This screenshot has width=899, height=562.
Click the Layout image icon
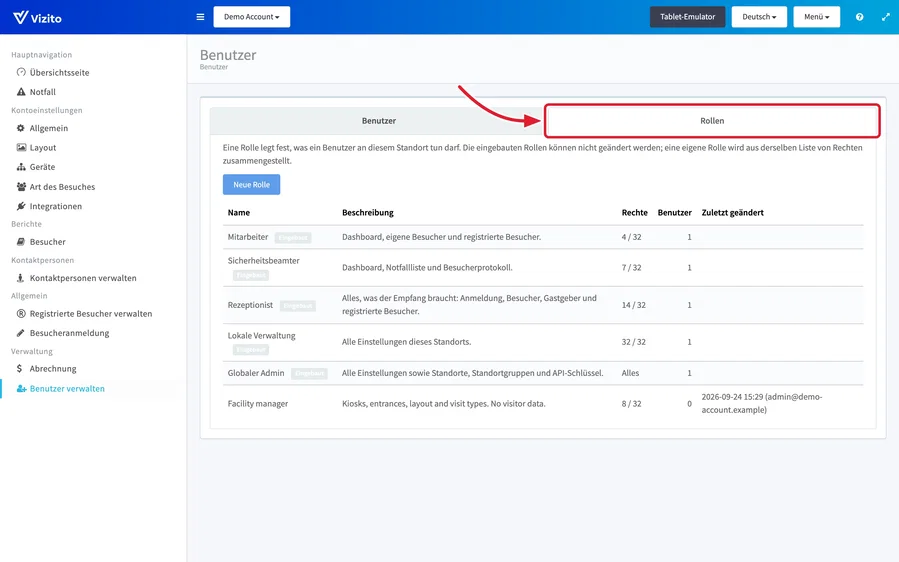[21, 147]
